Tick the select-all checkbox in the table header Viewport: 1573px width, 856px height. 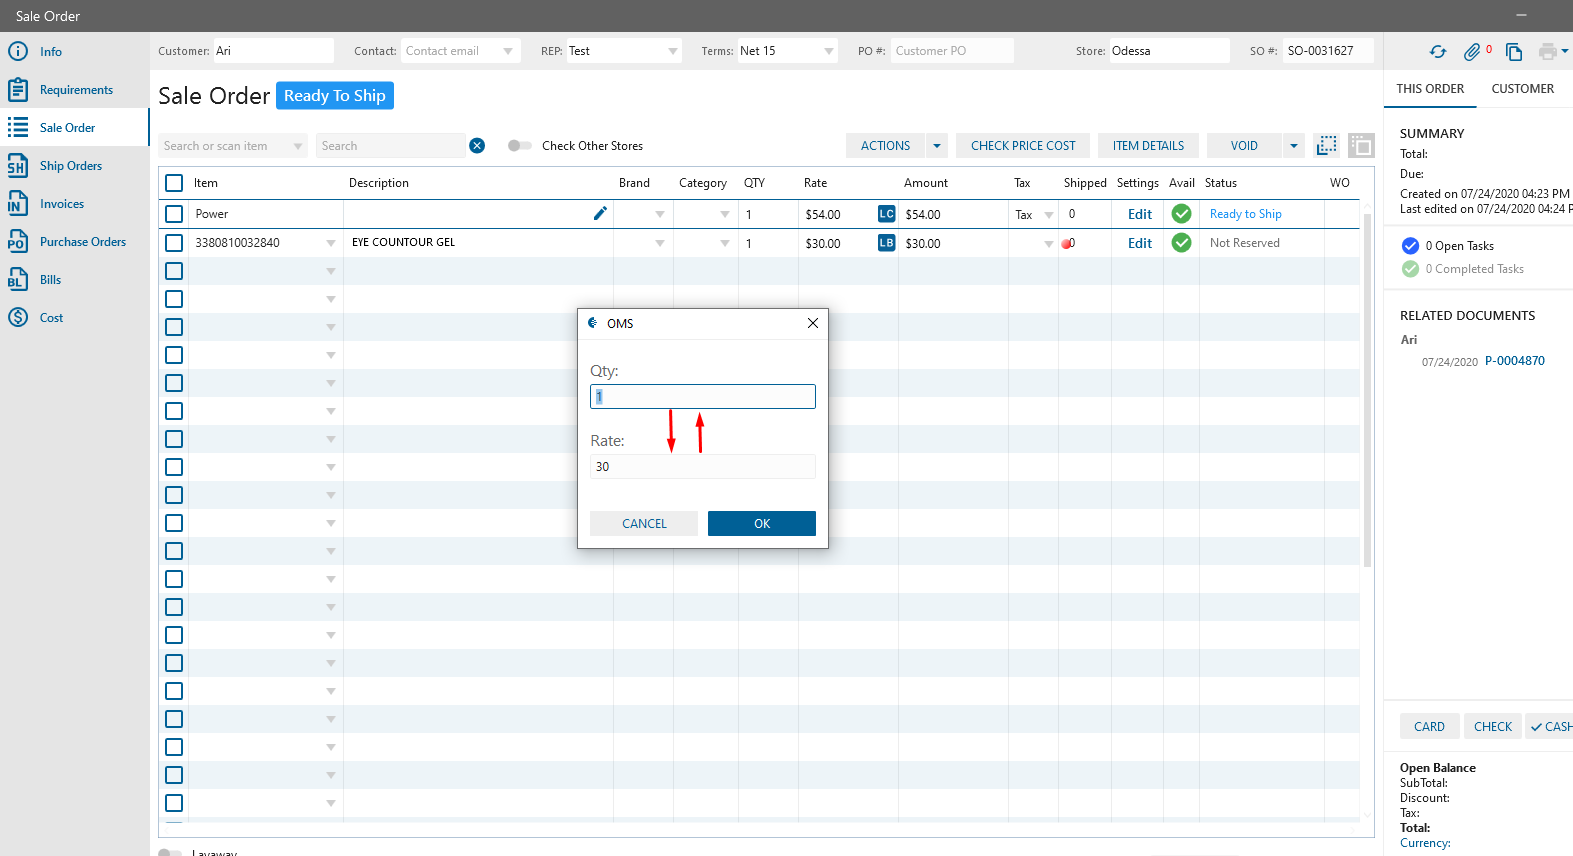[x=174, y=183]
